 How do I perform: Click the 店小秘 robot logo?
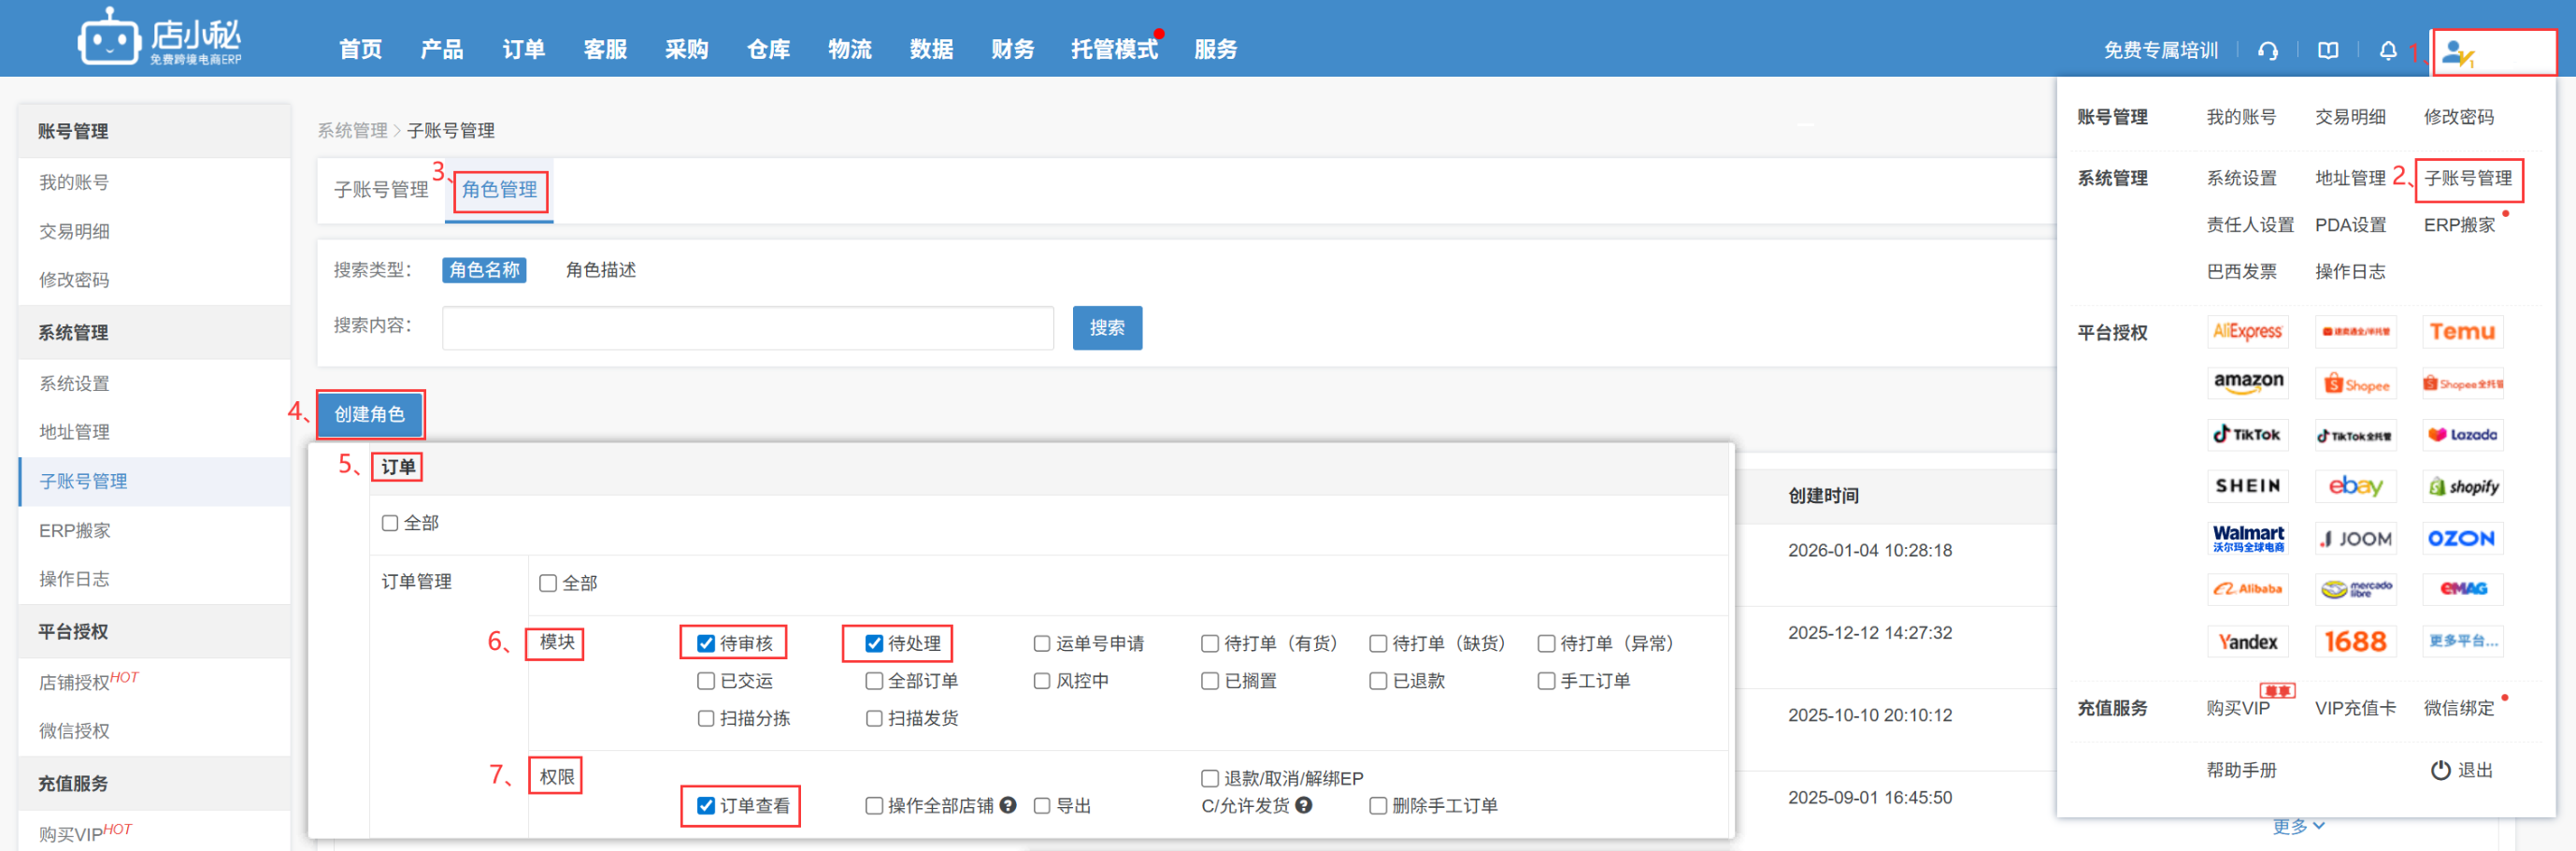(108, 38)
